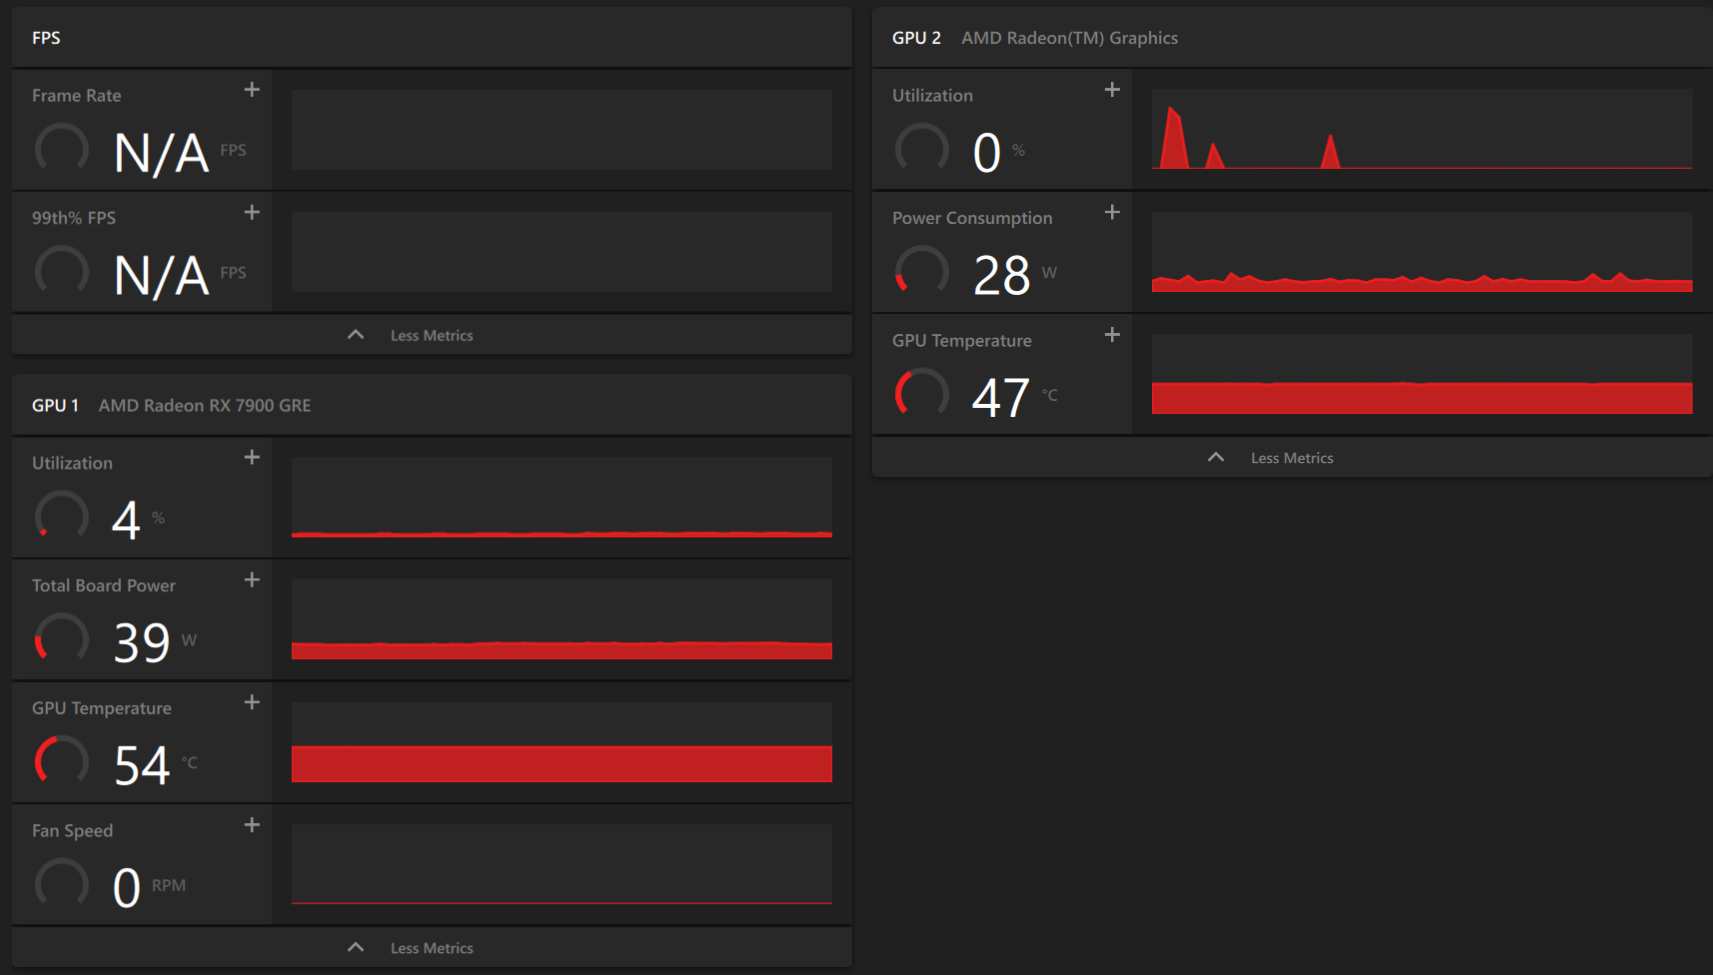Click the plus icon beside Power Consumption

tap(1112, 212)
